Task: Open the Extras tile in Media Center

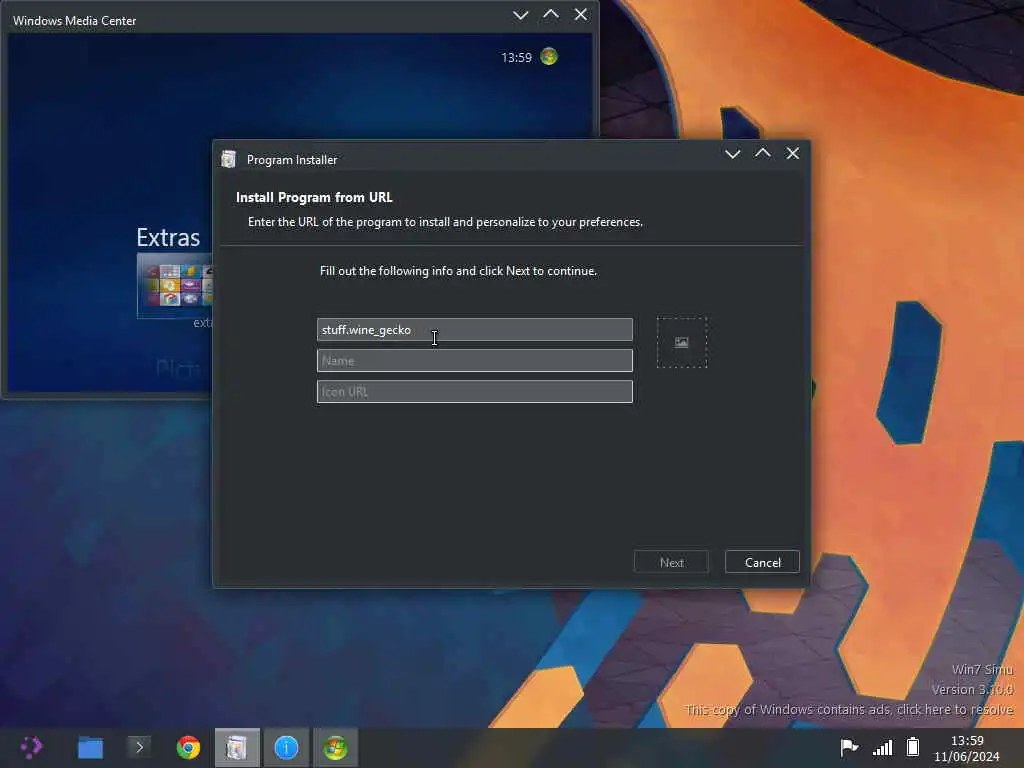Action: [175, 286]
